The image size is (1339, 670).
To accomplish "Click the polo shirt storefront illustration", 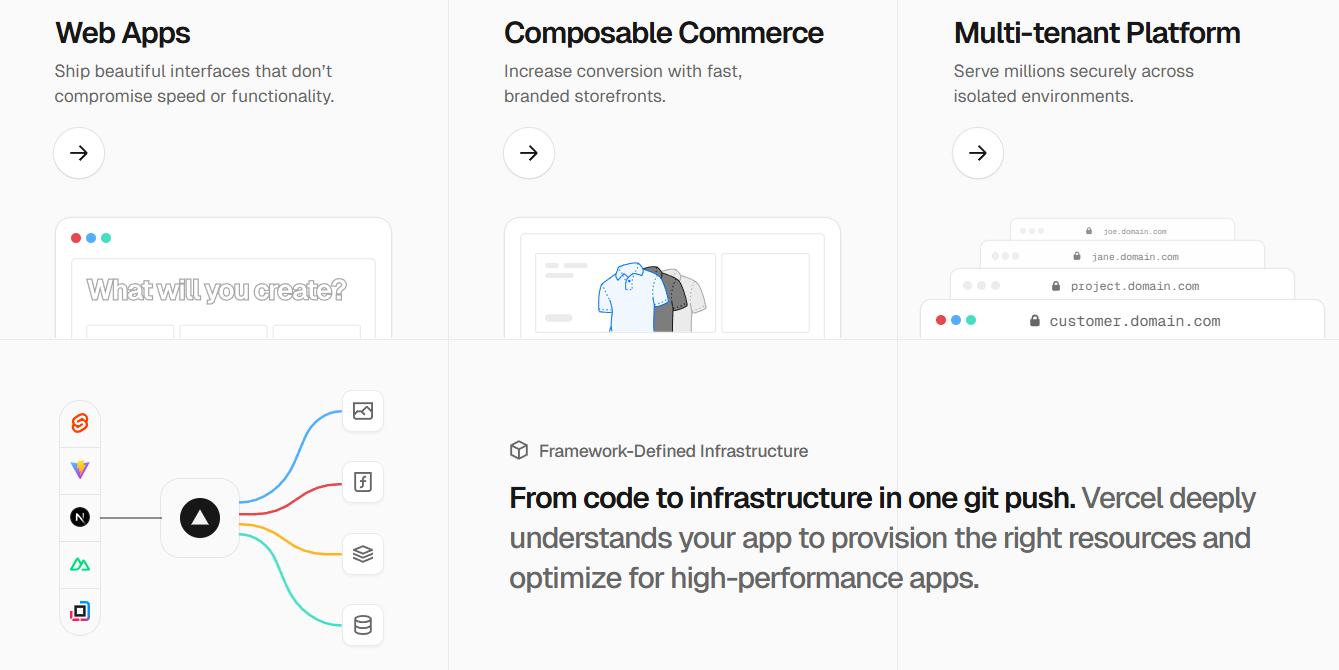I will tap(651, 296).
